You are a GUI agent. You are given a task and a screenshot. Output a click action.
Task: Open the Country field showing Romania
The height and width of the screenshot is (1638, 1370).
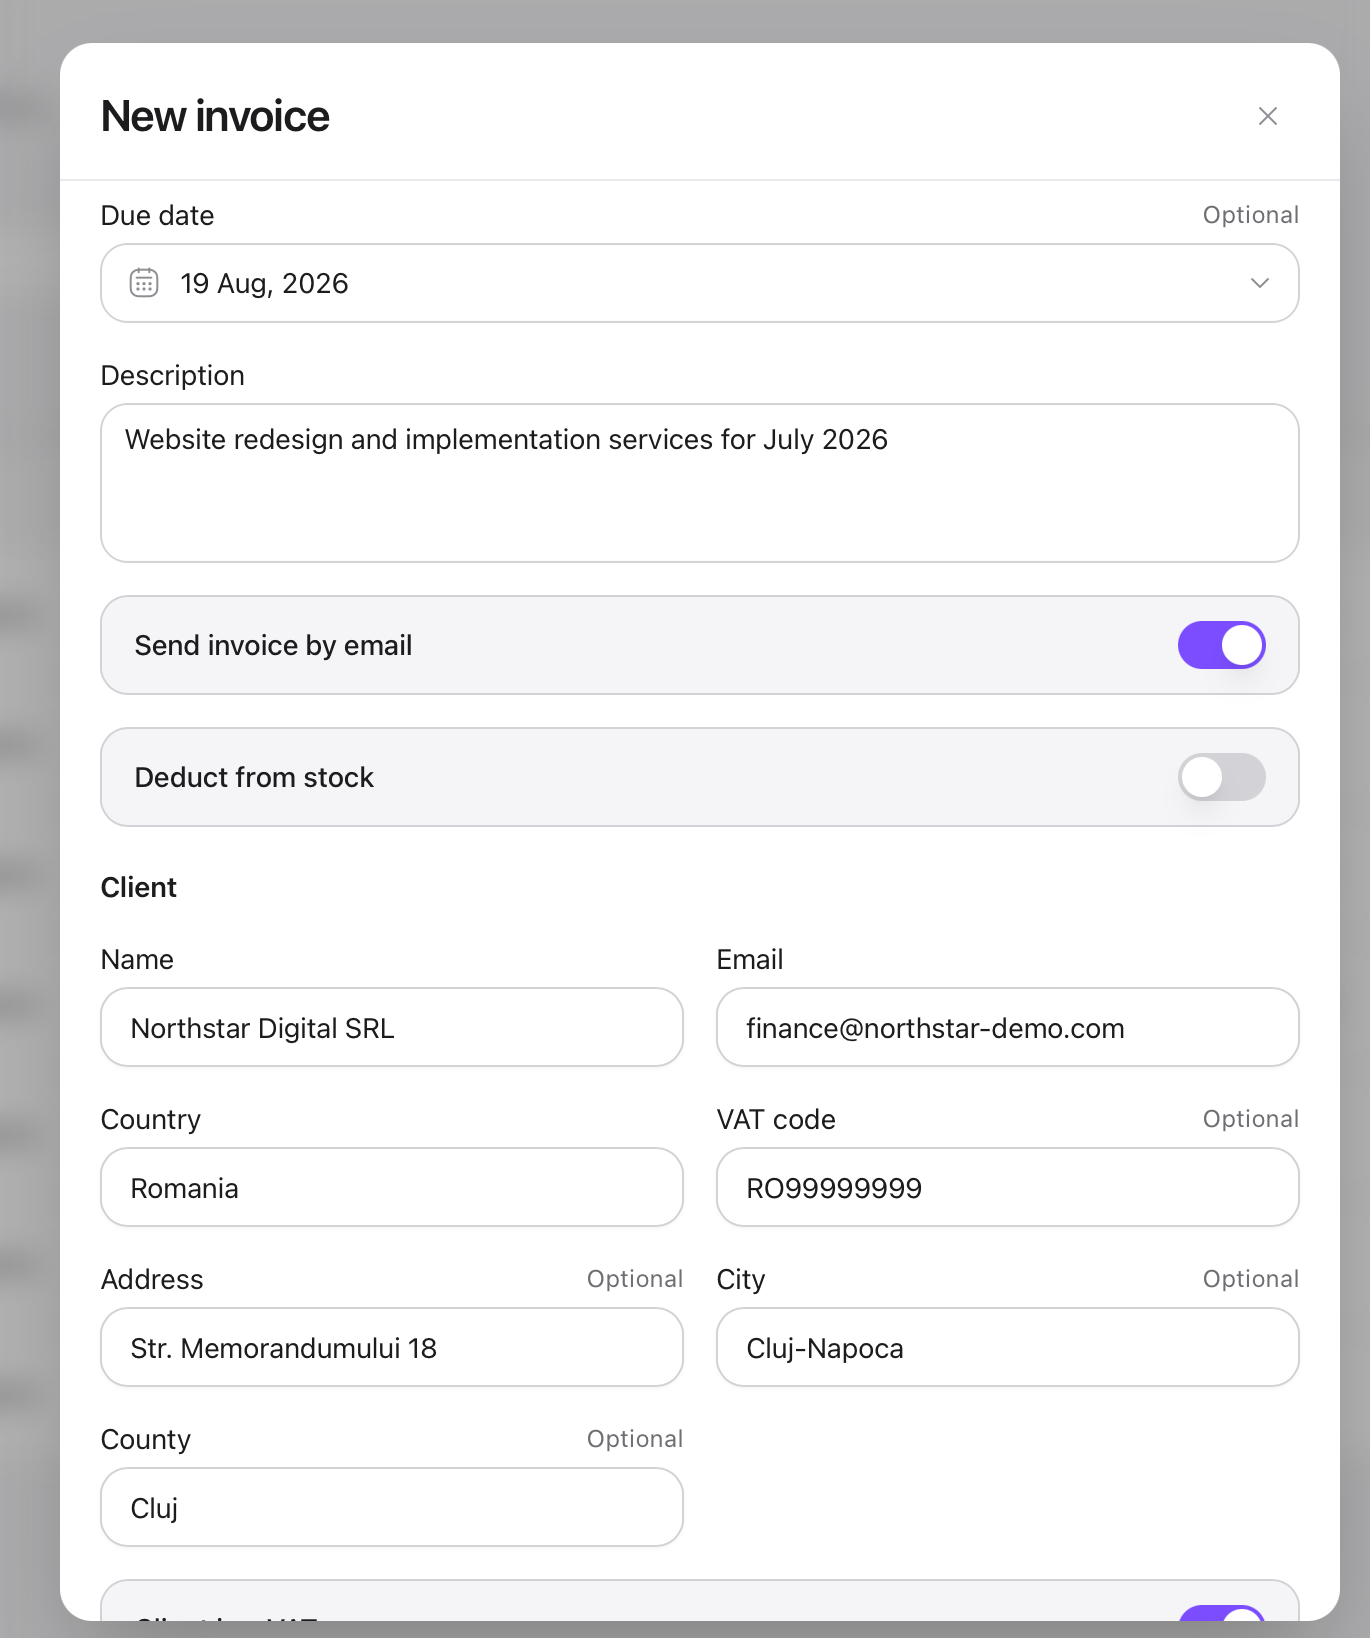click(392, 1187)
